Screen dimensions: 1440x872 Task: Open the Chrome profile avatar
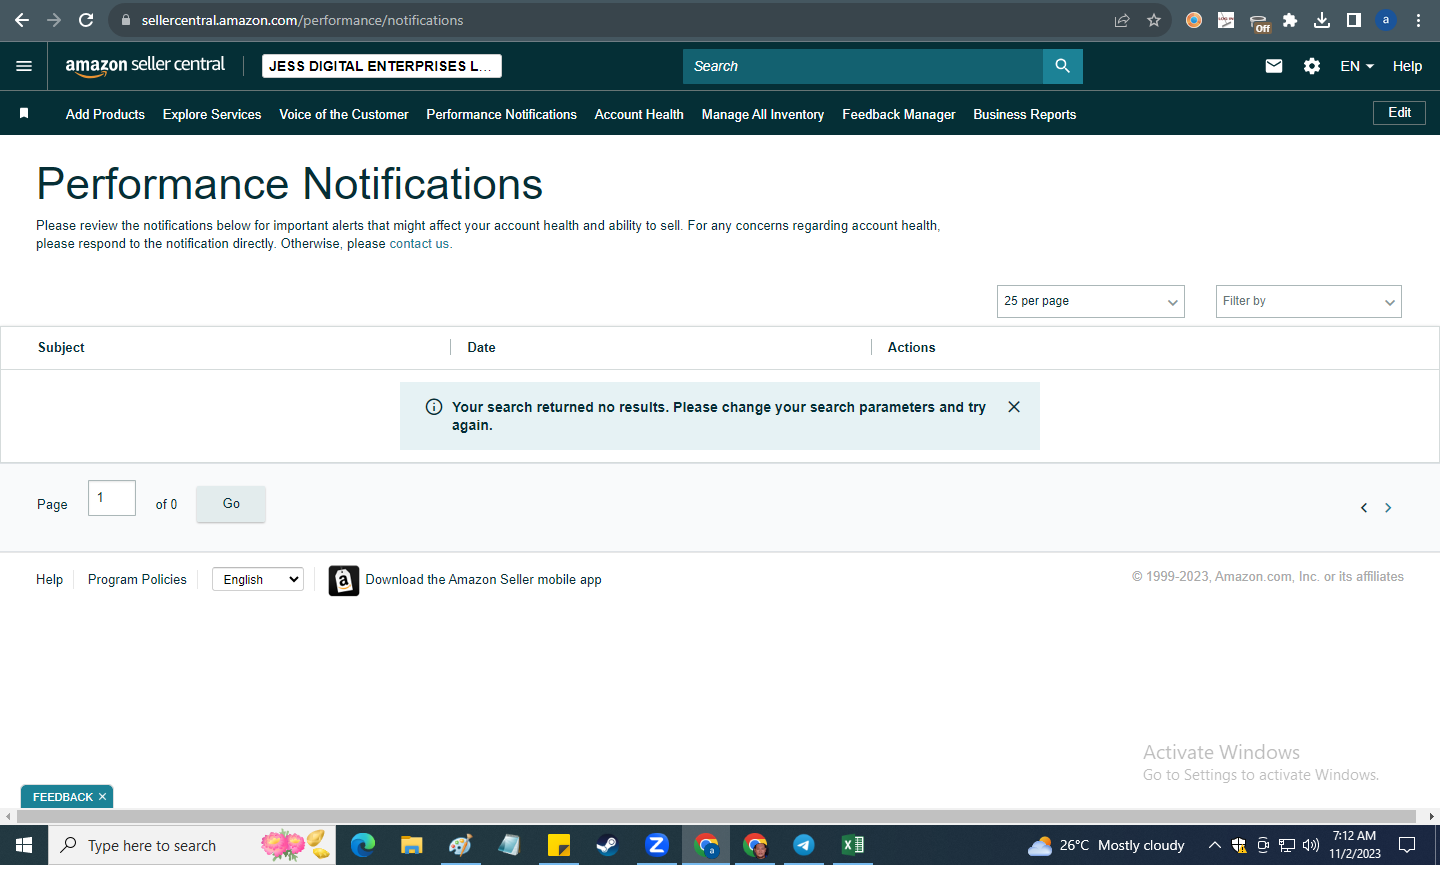[x=1386, y=20]
